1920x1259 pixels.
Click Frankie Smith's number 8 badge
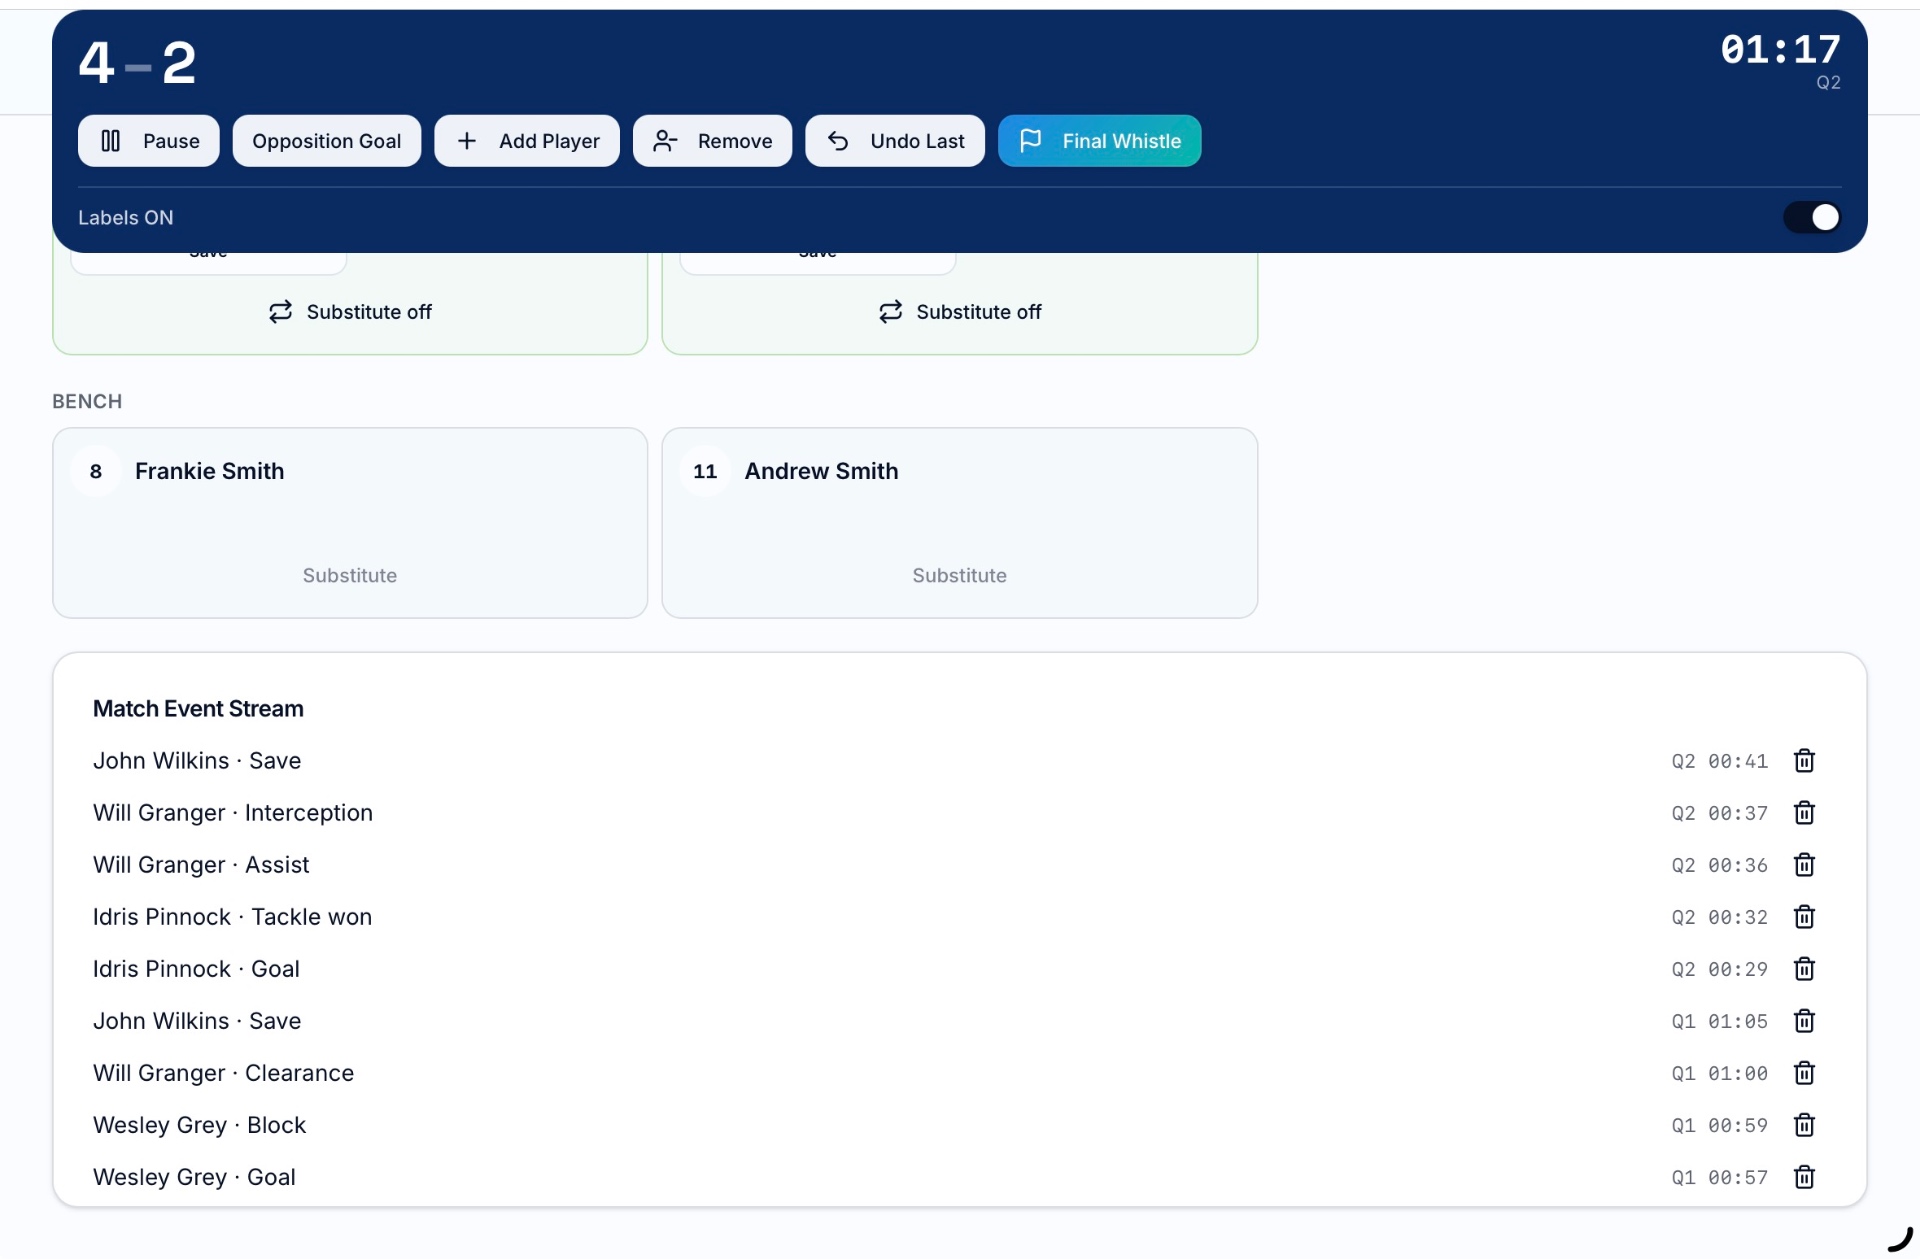click(96, 471)
